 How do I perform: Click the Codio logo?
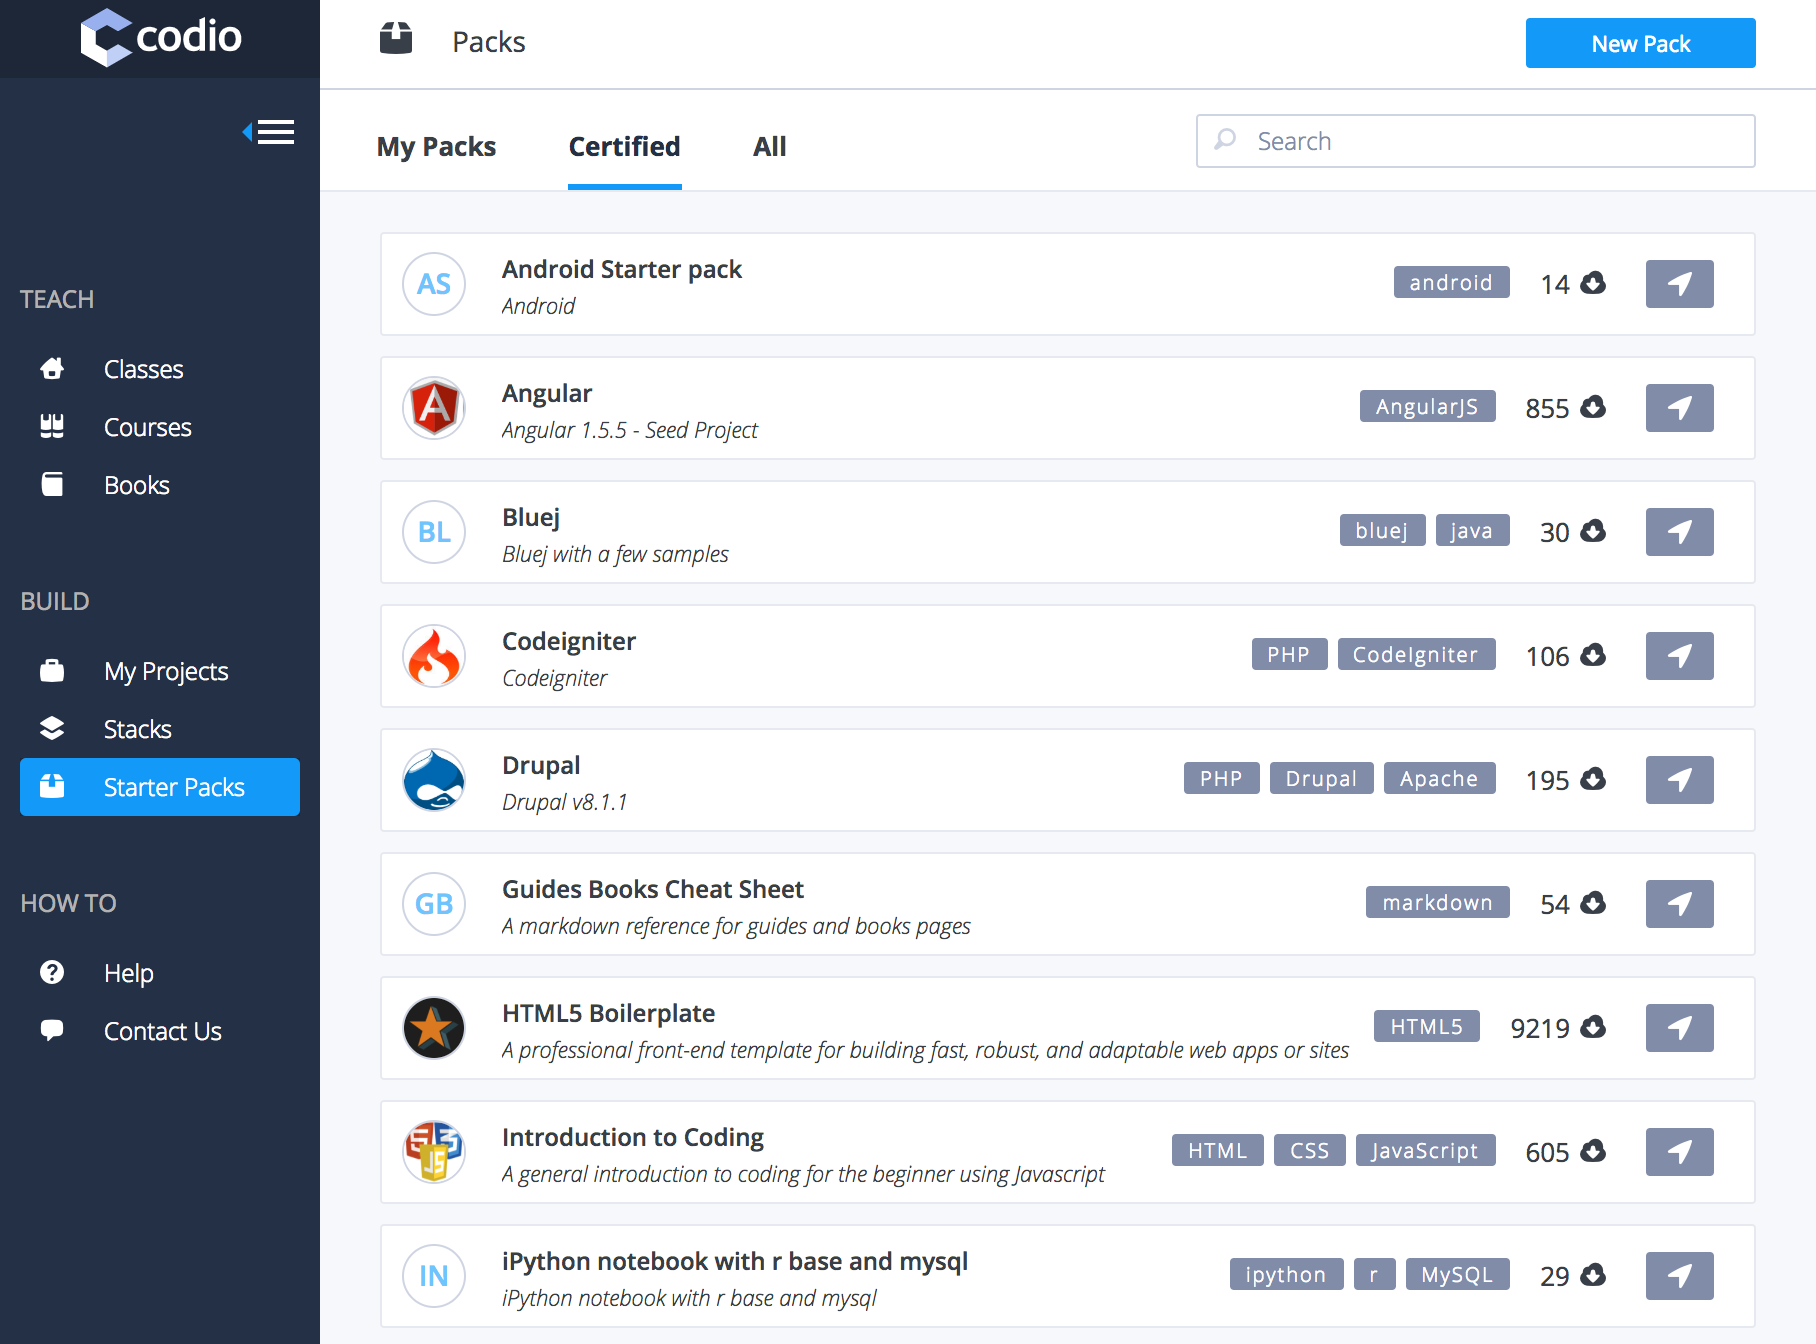160,38
